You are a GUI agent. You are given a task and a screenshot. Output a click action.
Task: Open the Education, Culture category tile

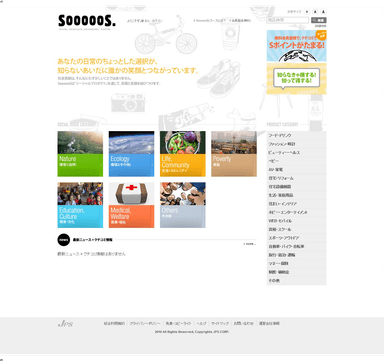click(x=80, y=205)
